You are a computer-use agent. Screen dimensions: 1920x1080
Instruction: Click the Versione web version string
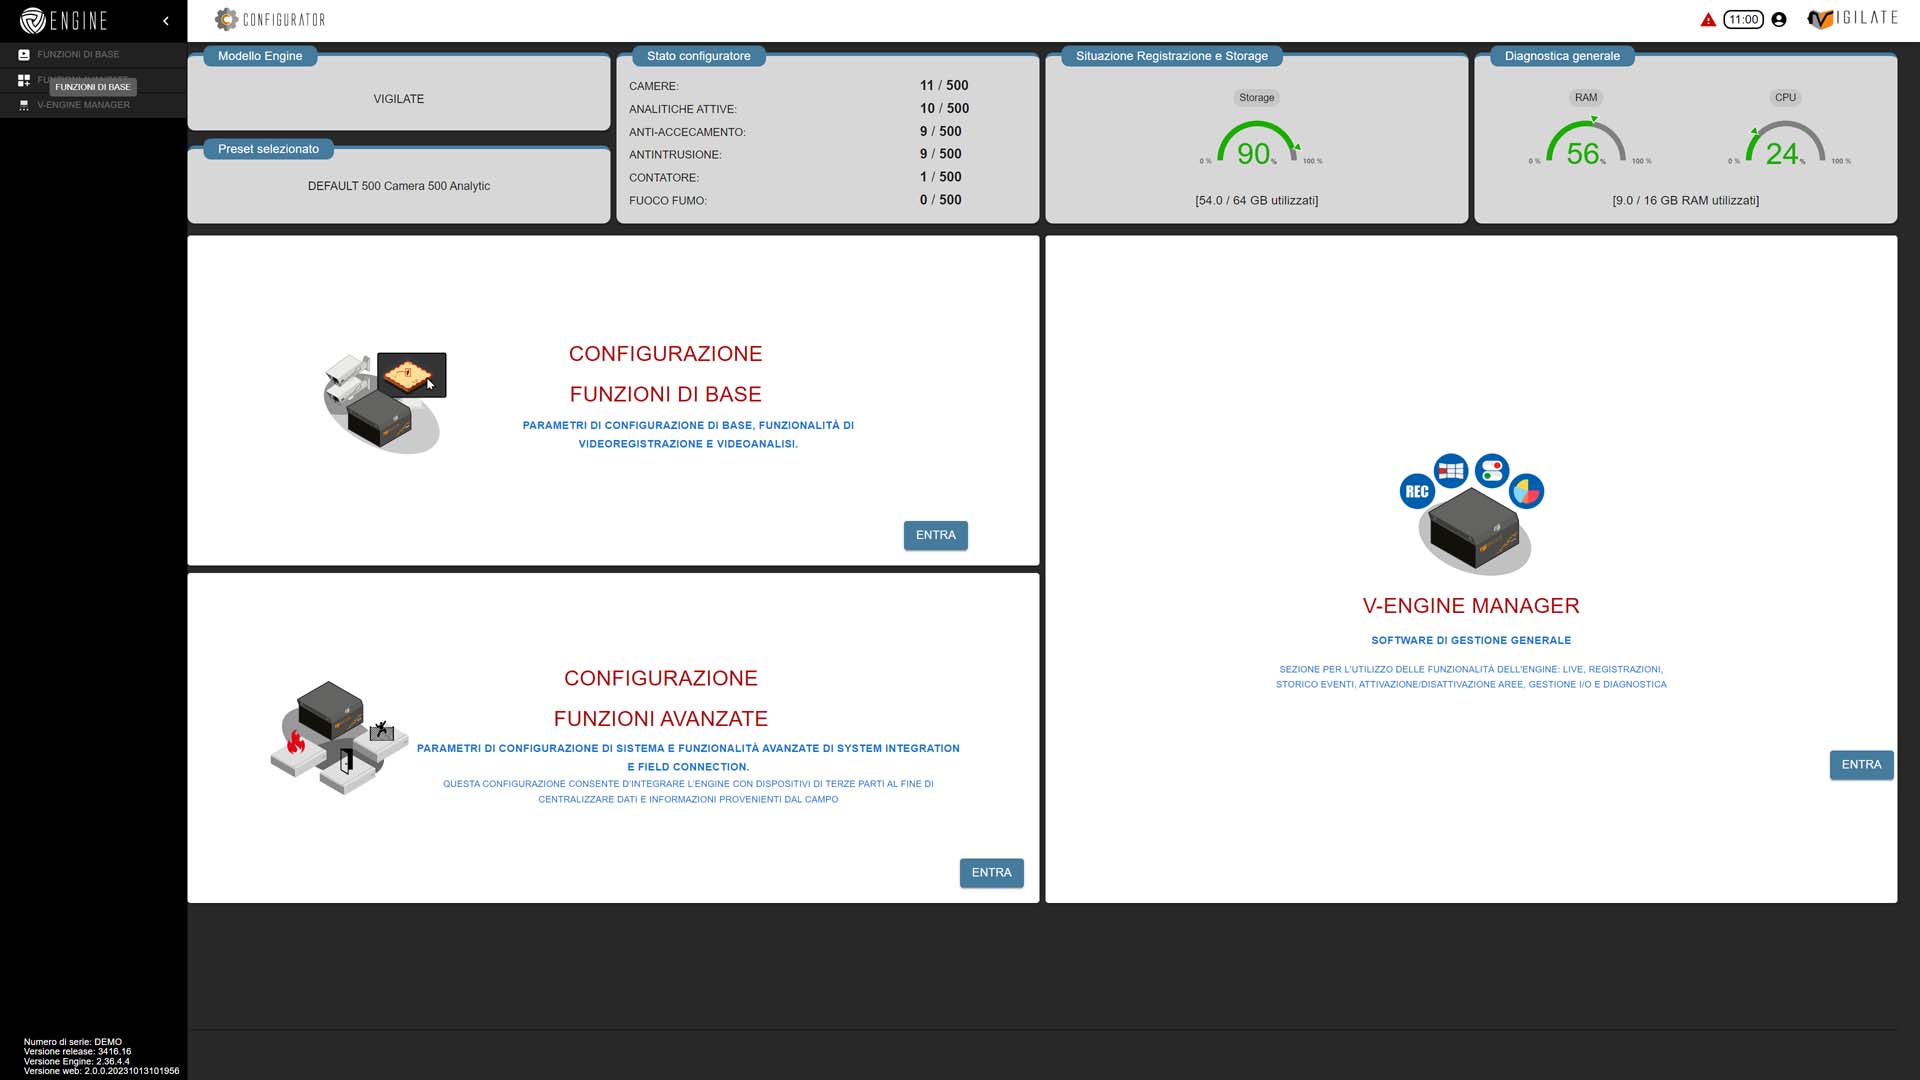(x=101, y=1072)
